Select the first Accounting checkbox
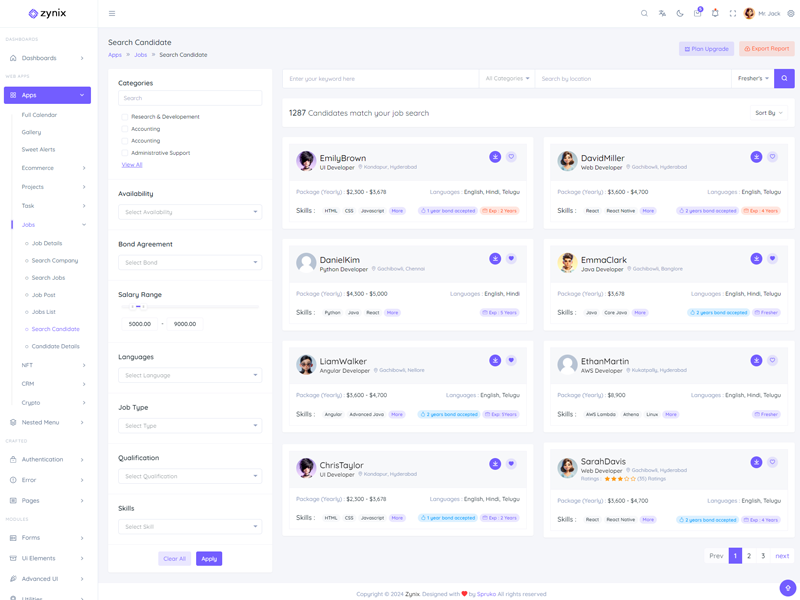 (125, 129)
